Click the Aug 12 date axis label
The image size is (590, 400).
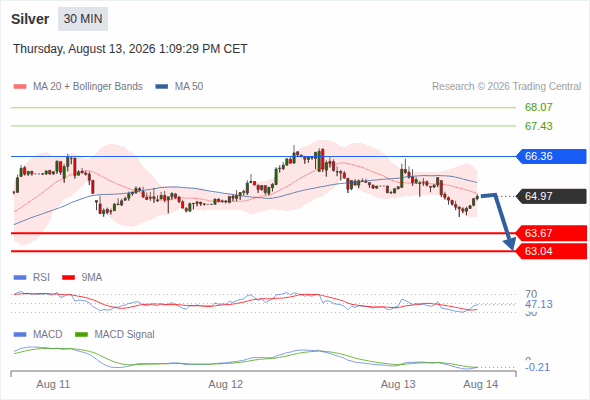coord(226,384)
